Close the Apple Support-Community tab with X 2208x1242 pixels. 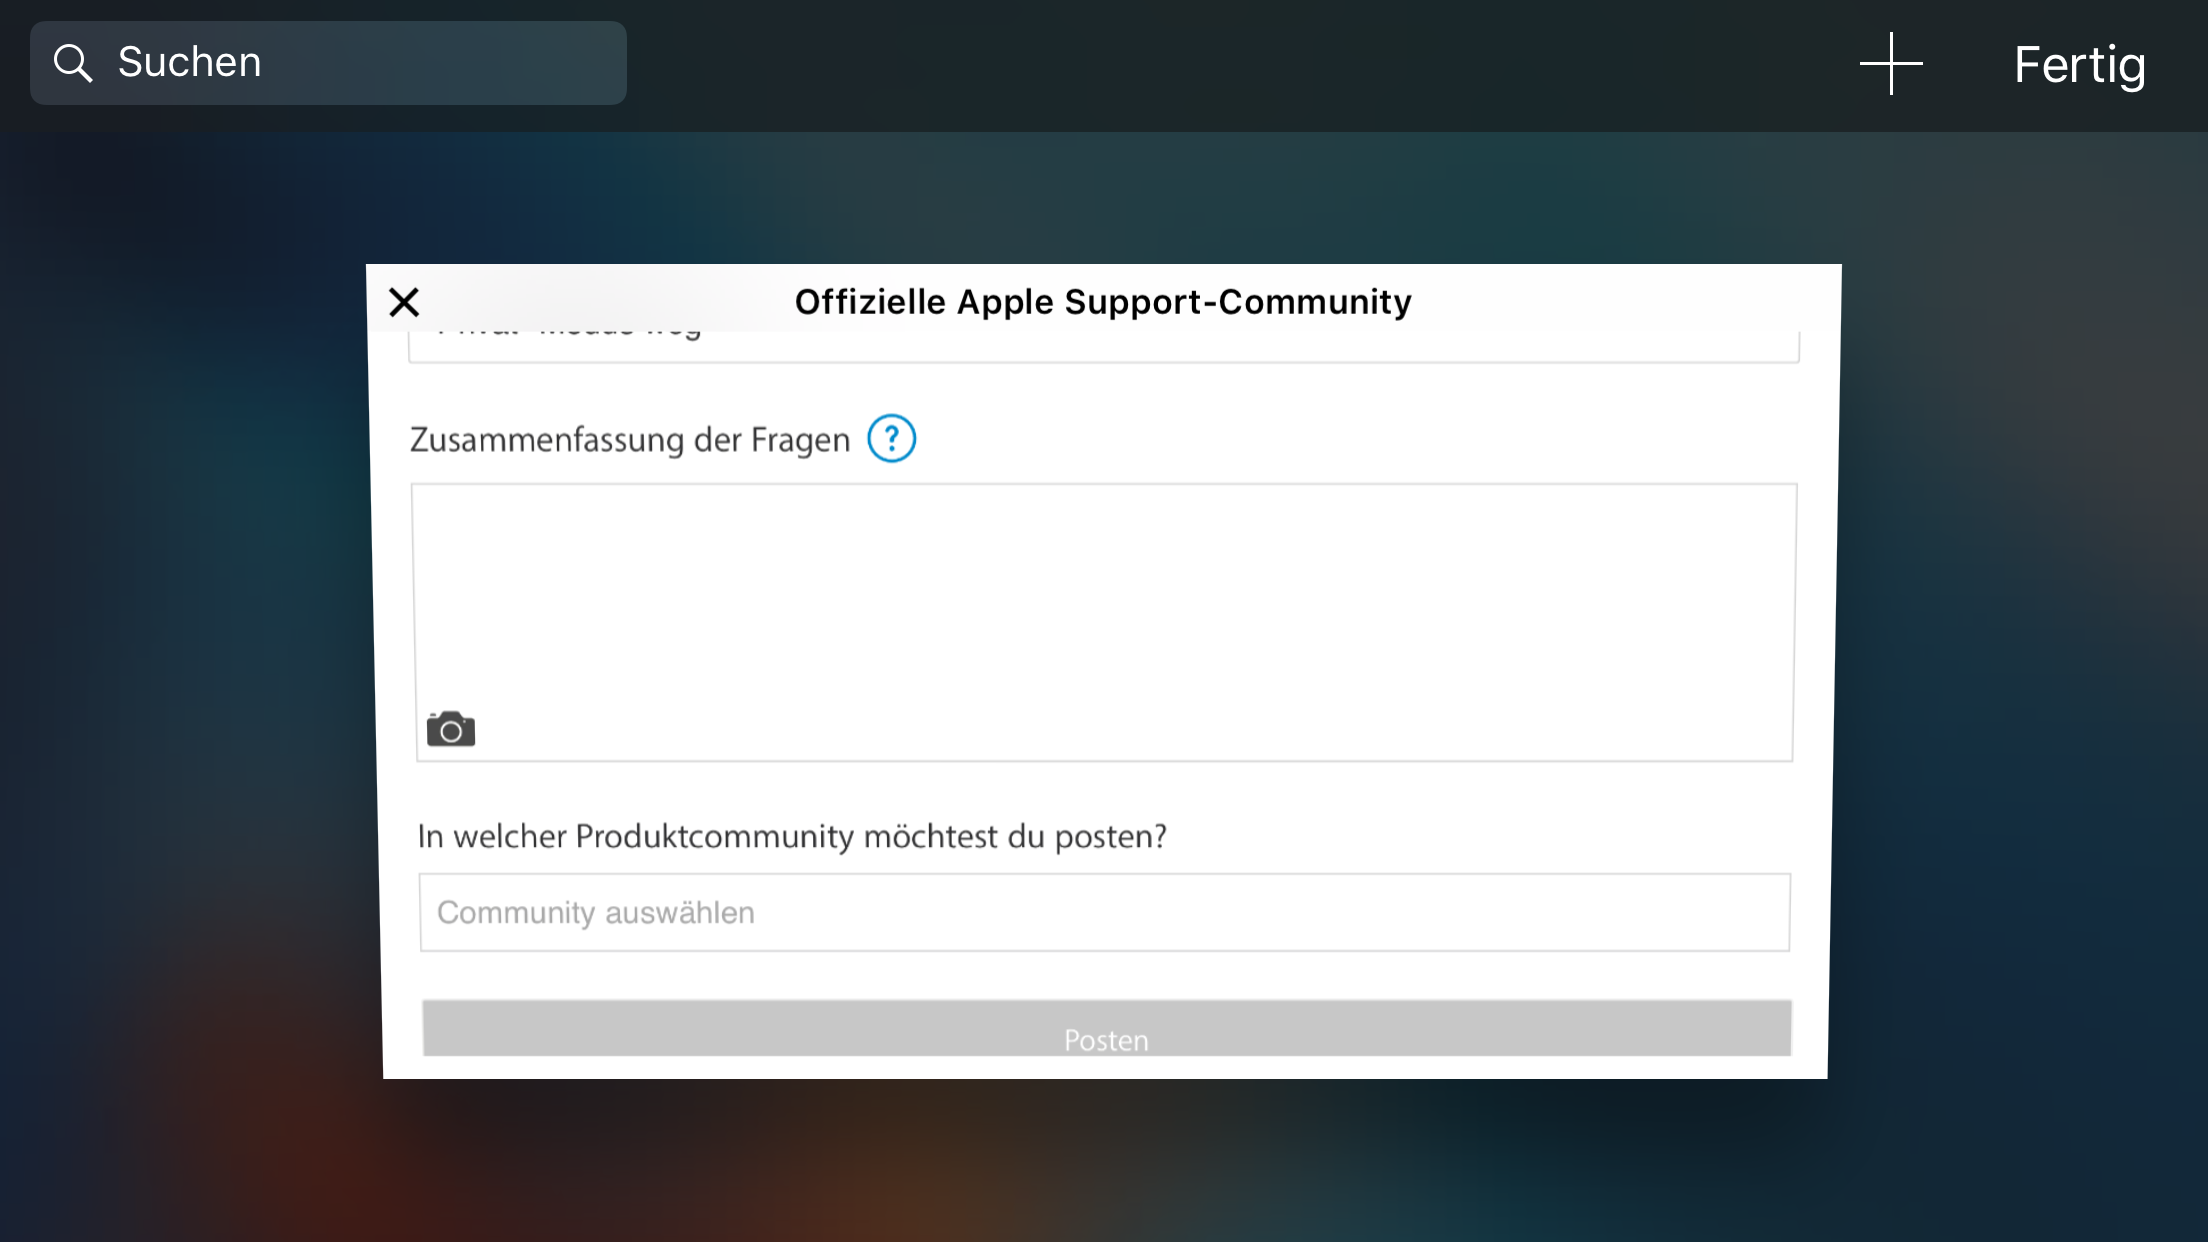pyautogui.click(x=404, y=302)
